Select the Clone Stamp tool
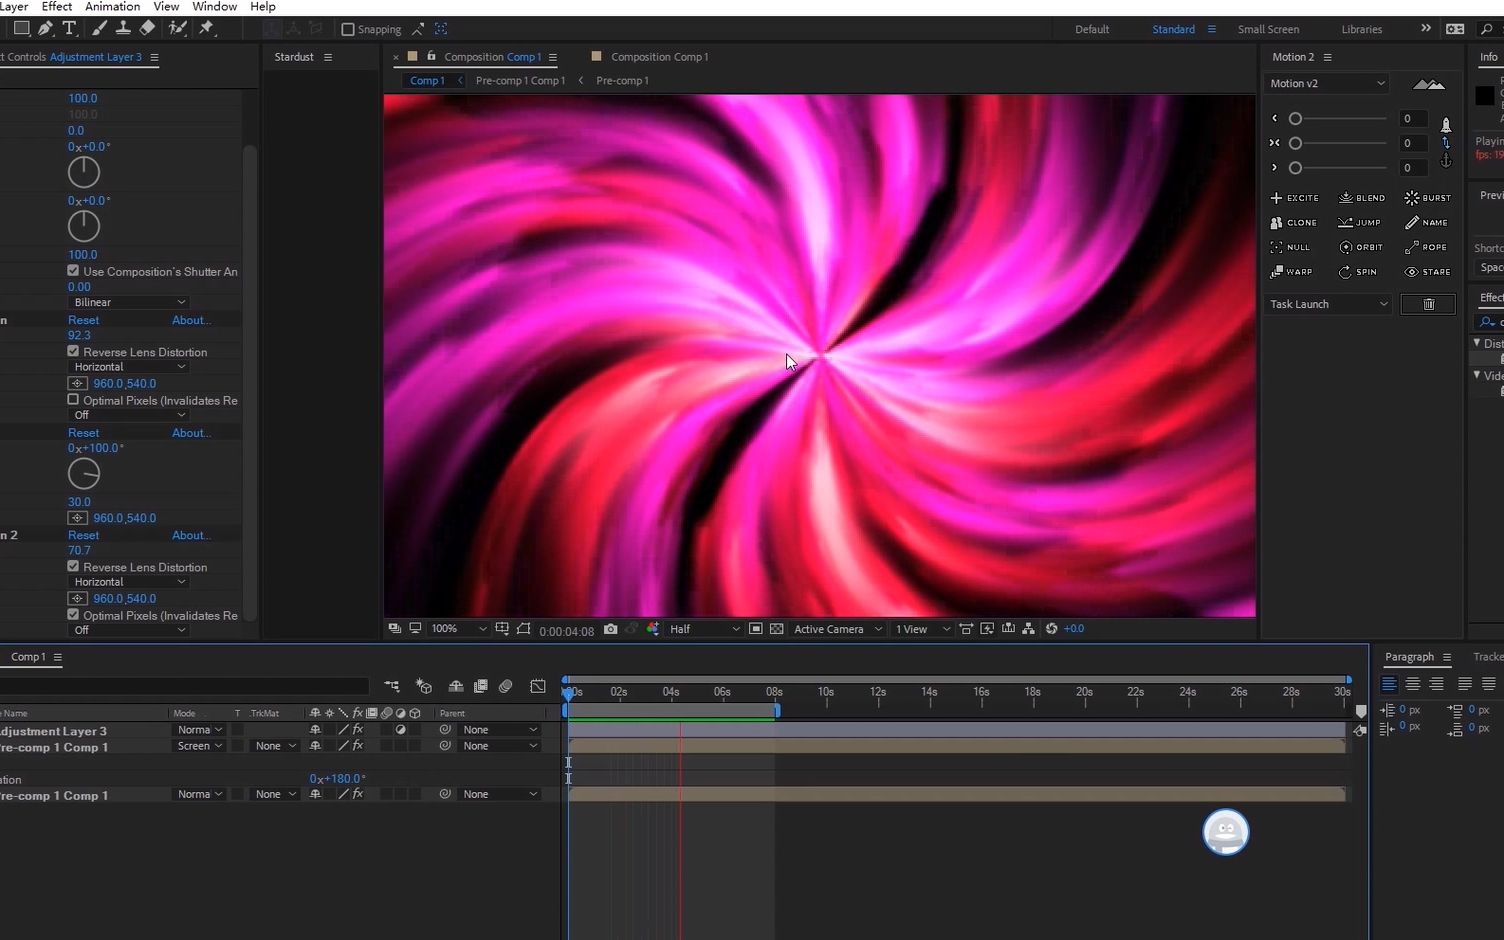This screenshot has width=1504, height=940. (x=123, y=28)
